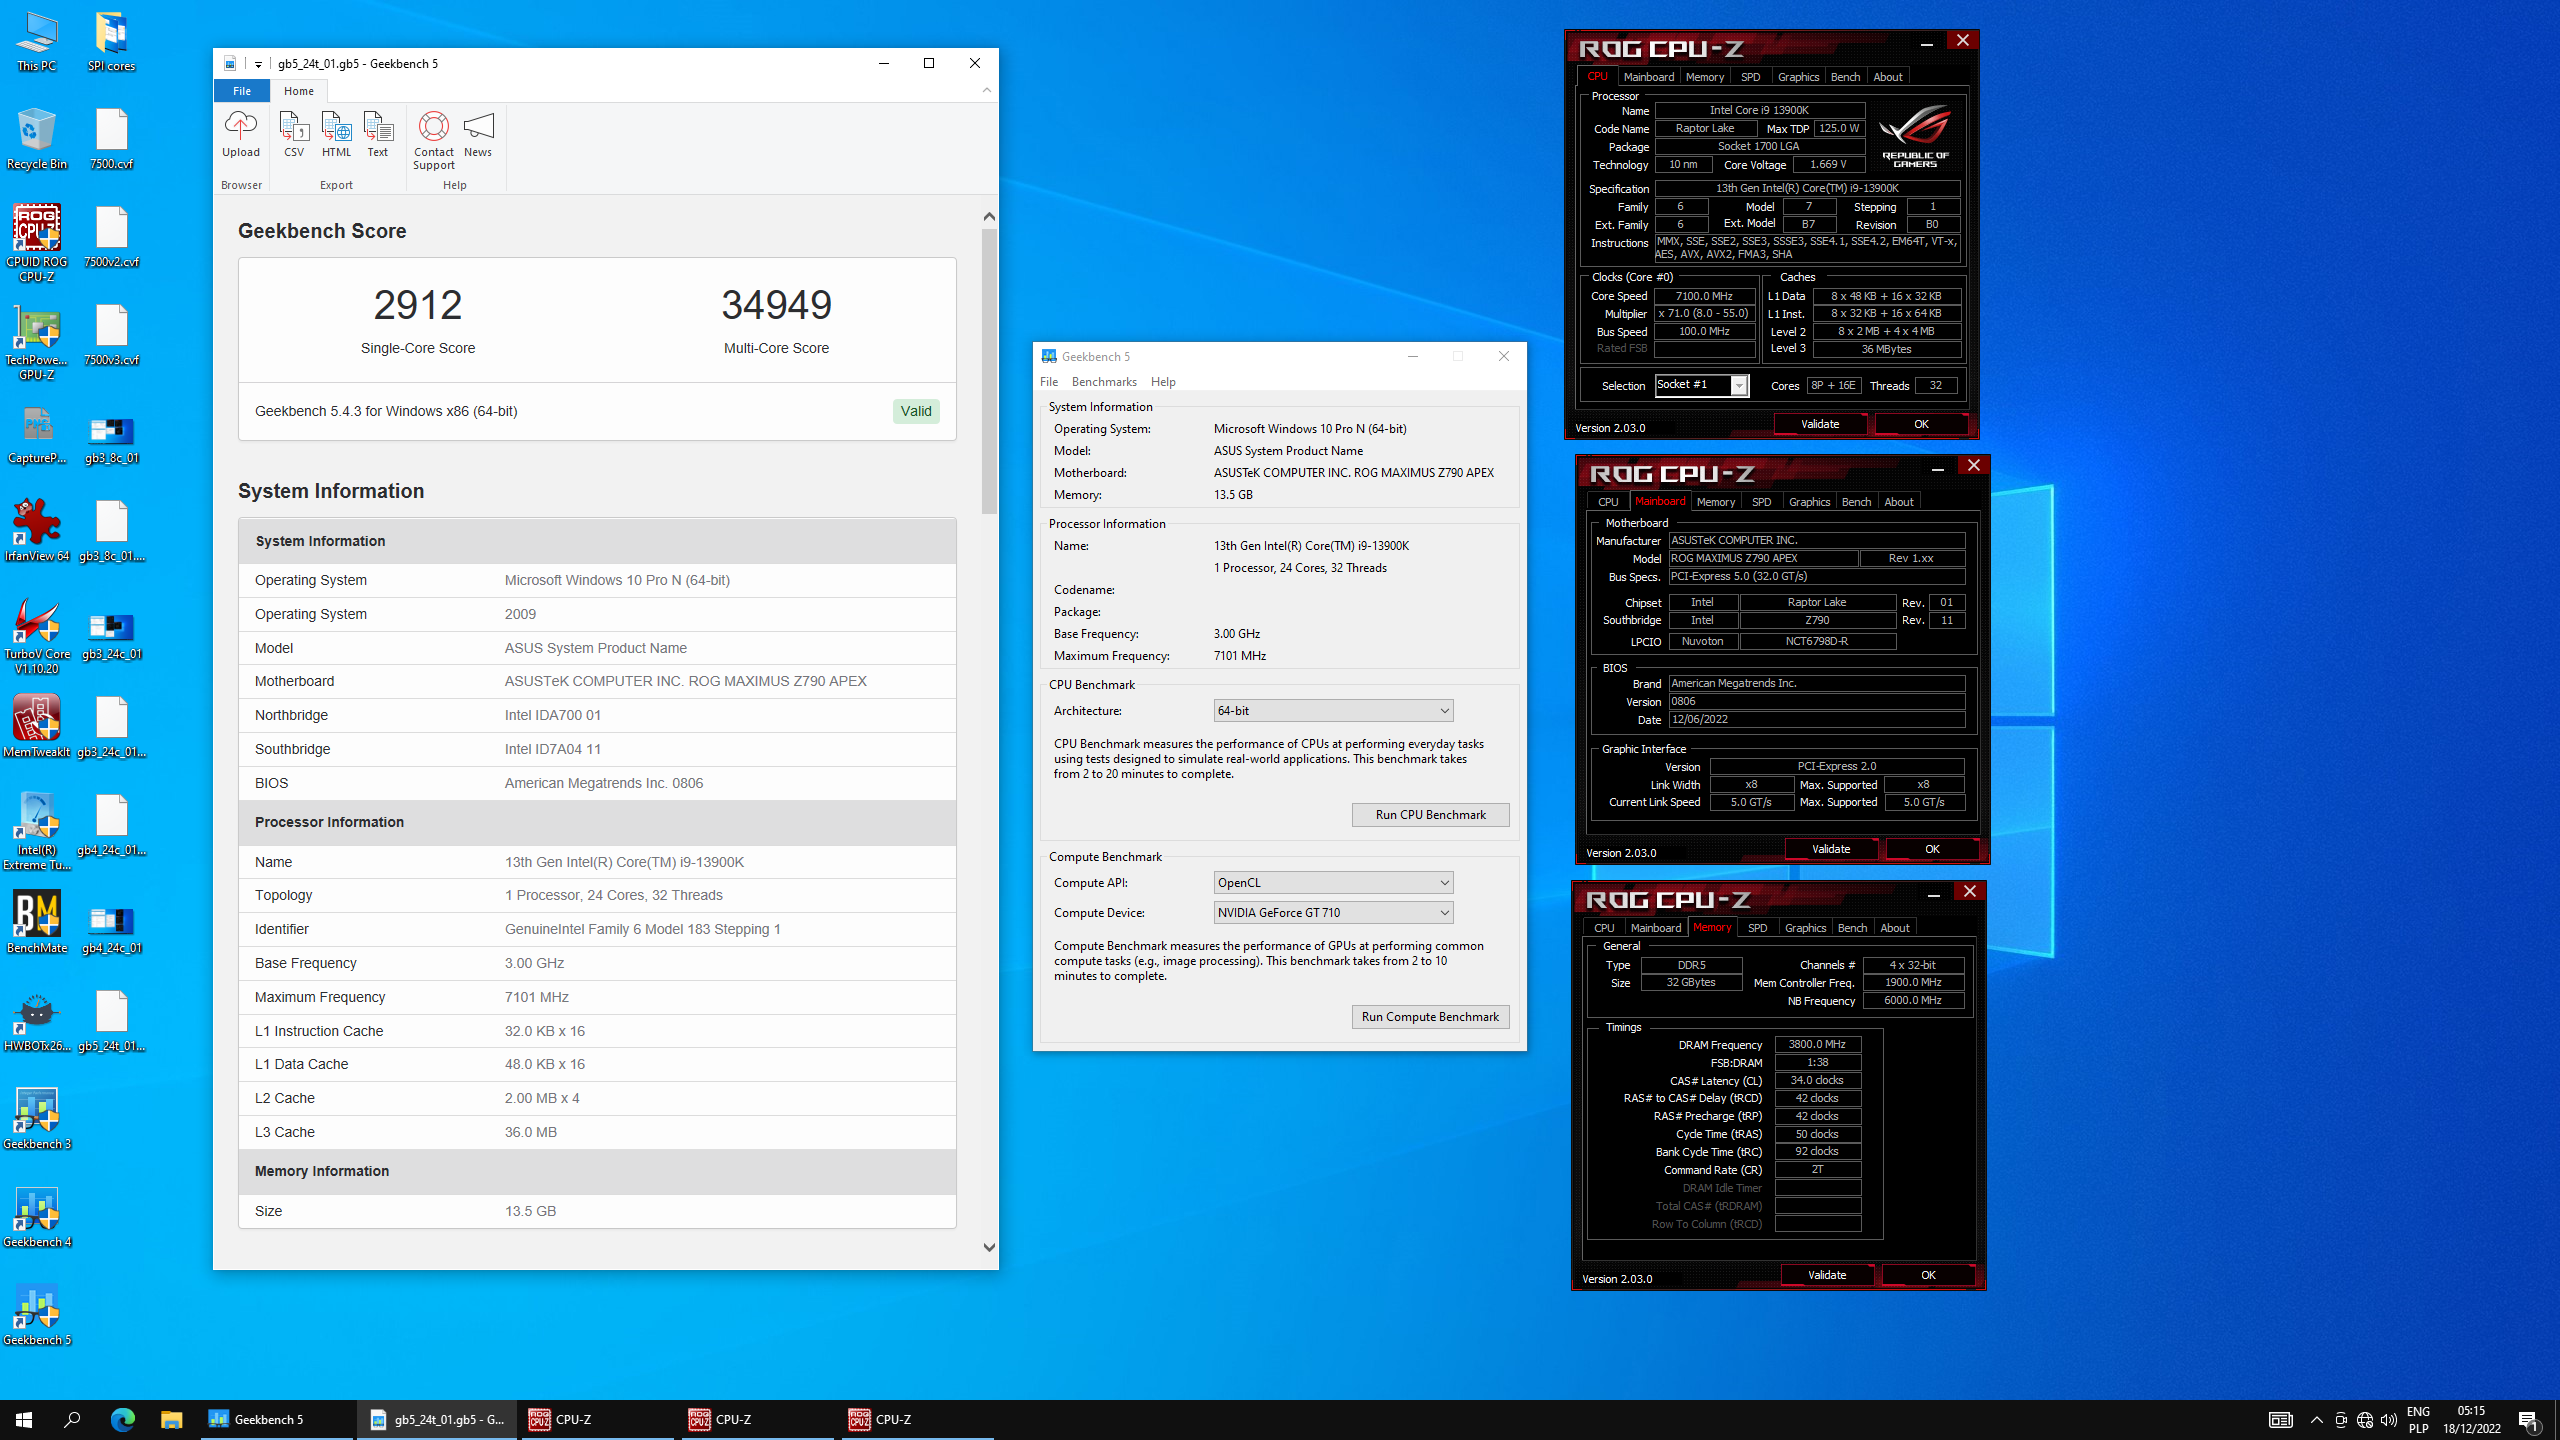The height and width of the screenshot is (1440, 2560).
Task: Click Single-Core Score value 2912
Action: point(418,305)
